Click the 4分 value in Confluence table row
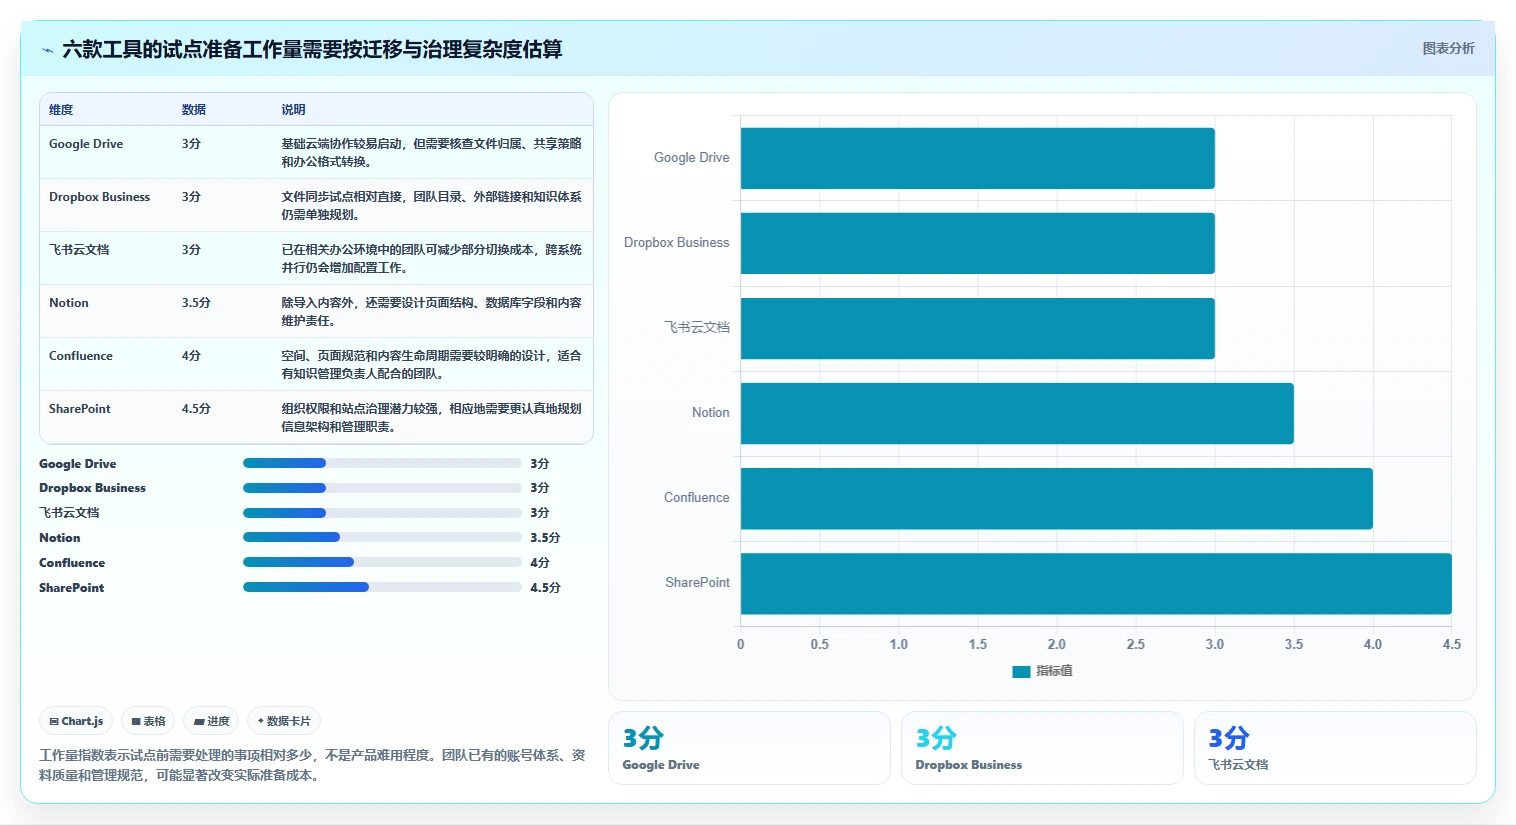The height and width of the screenshot is (825, 1516). coord(191,356)
